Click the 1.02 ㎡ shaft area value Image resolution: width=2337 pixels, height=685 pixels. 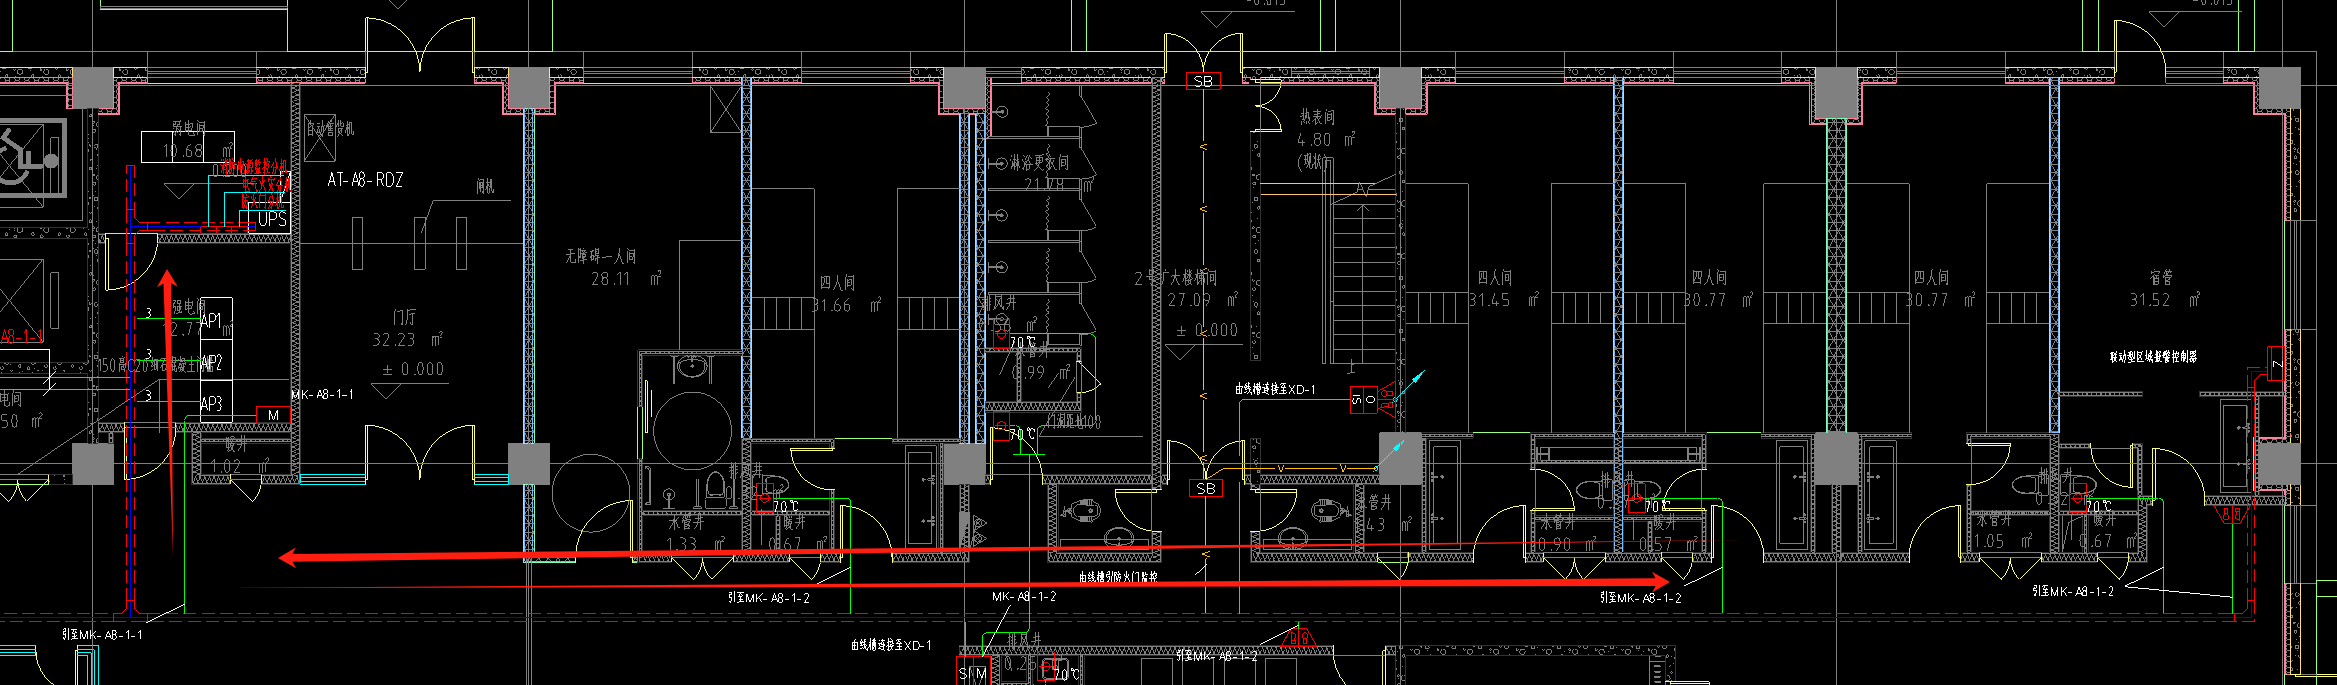pos(239,466)
